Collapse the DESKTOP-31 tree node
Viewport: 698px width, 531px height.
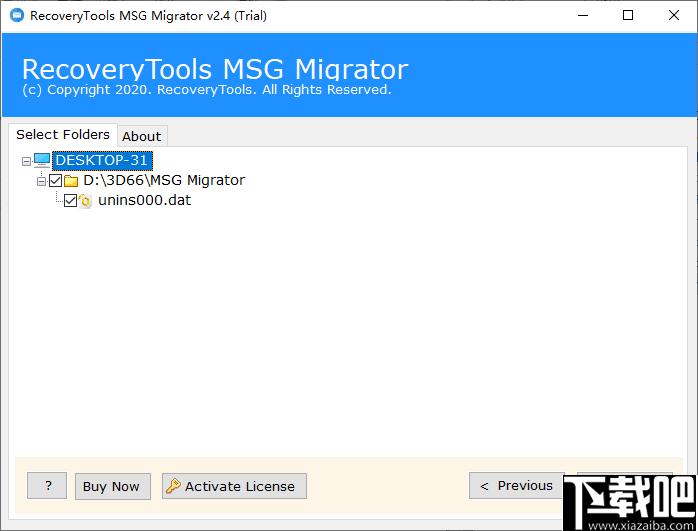click(x=25, y=160)
